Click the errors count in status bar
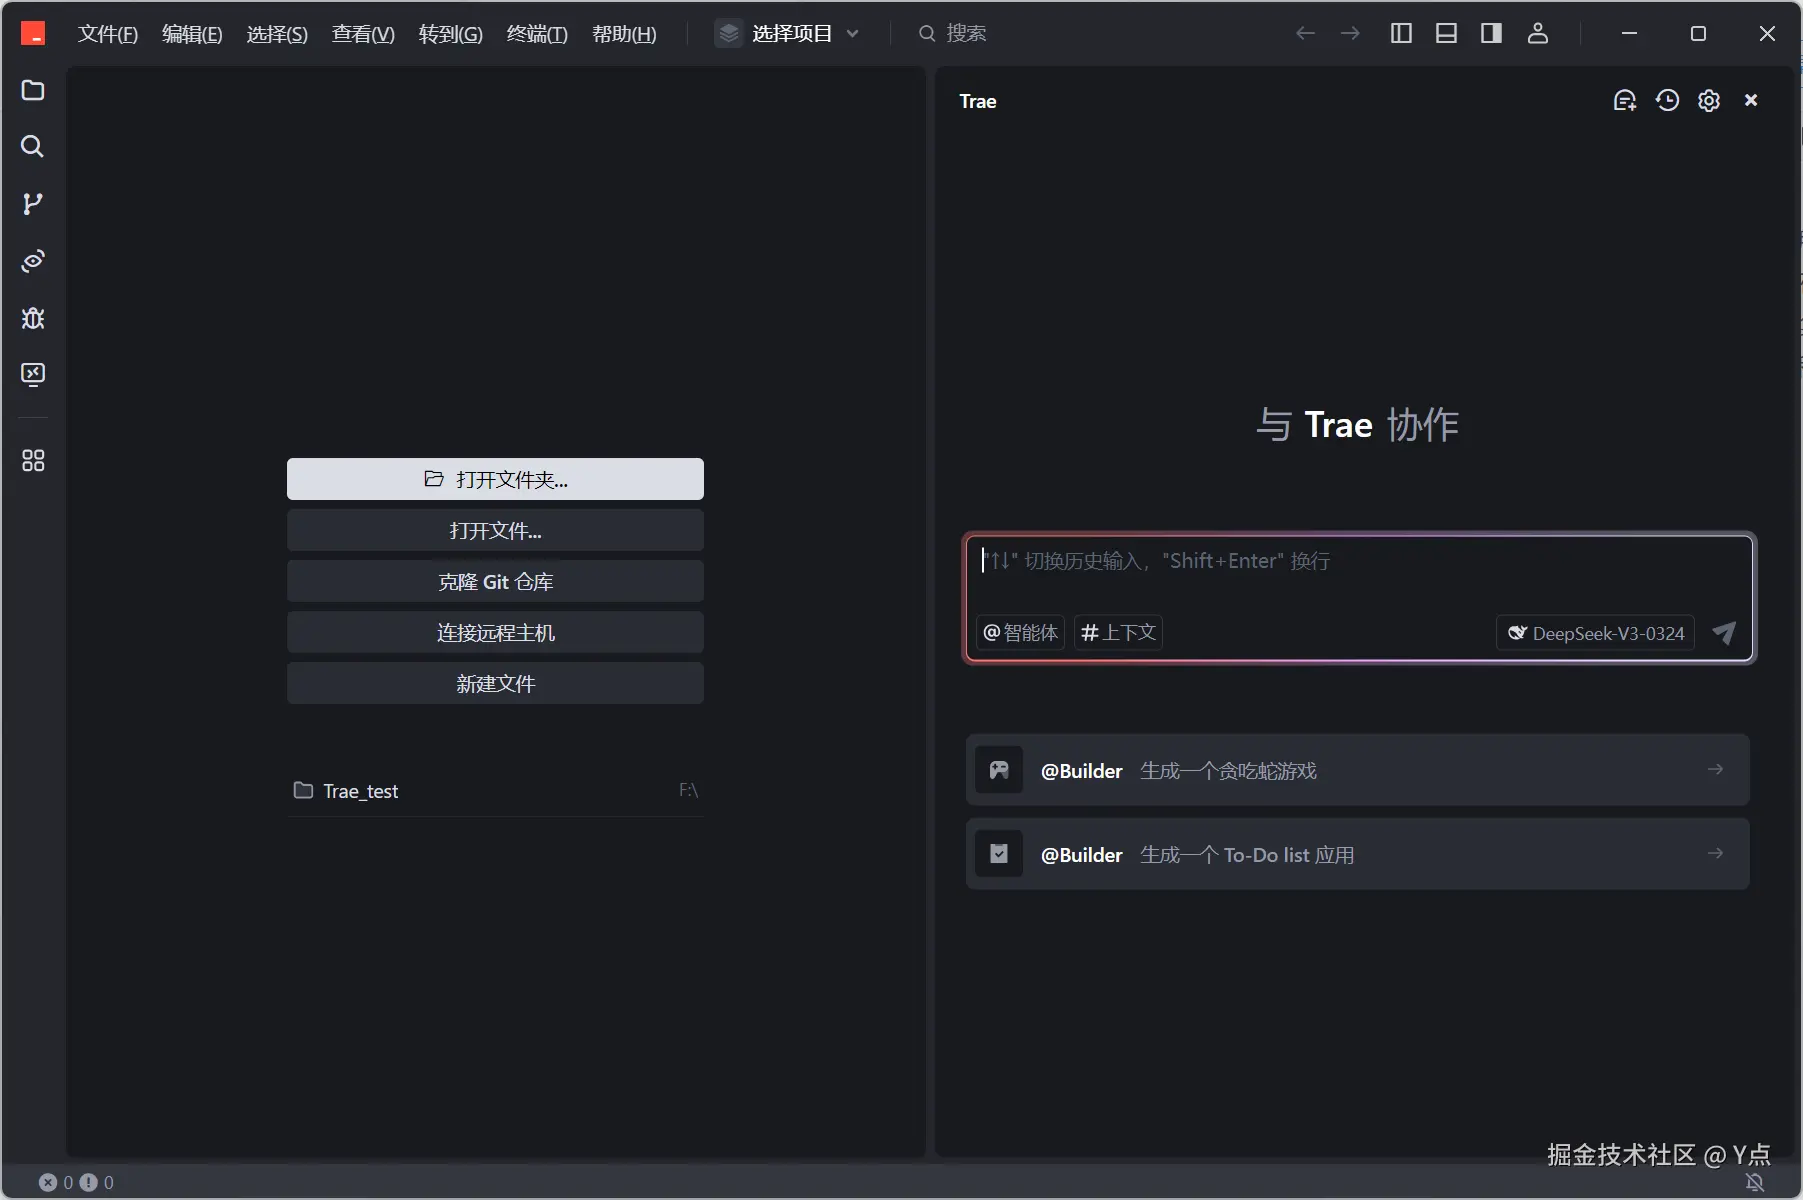The height and width of the screenshot is (1200, 1803). [56, 1182]
